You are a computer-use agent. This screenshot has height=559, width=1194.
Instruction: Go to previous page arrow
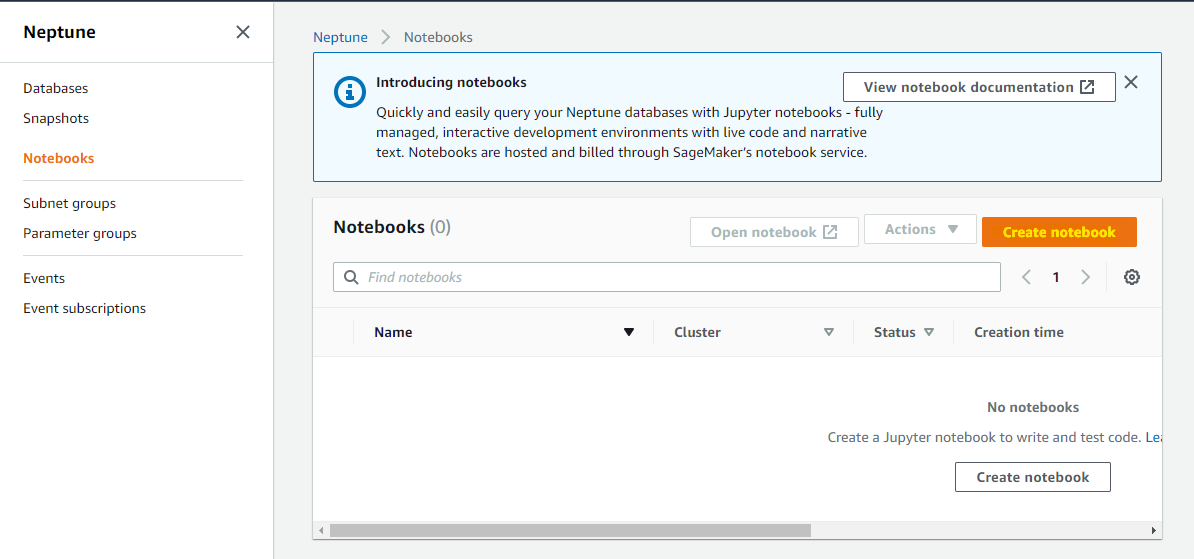1026,277
